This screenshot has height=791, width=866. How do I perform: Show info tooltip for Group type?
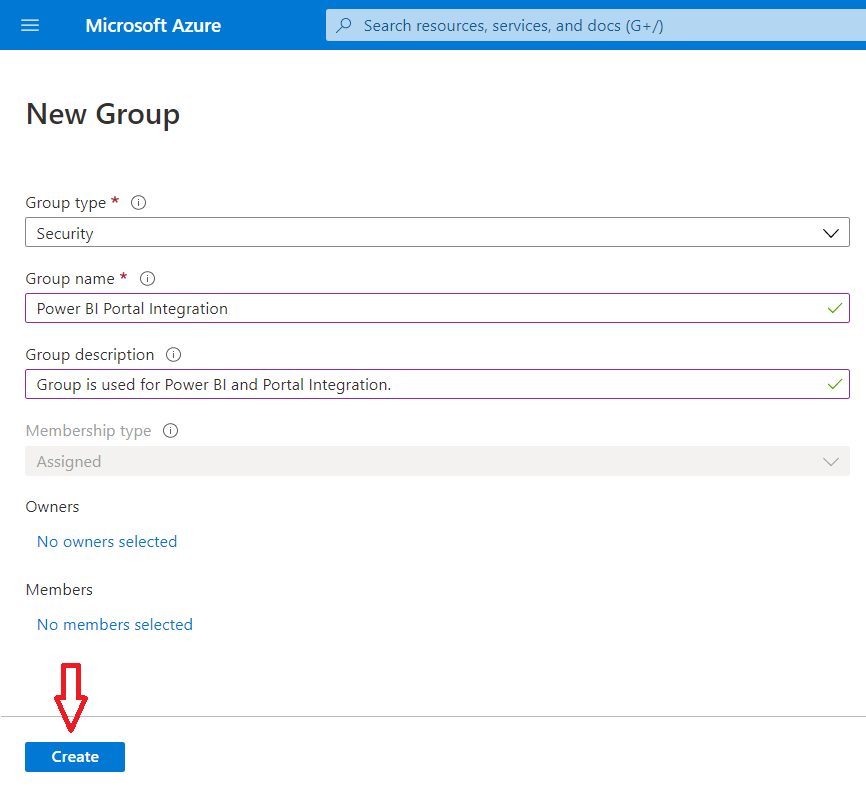point(139,203)
